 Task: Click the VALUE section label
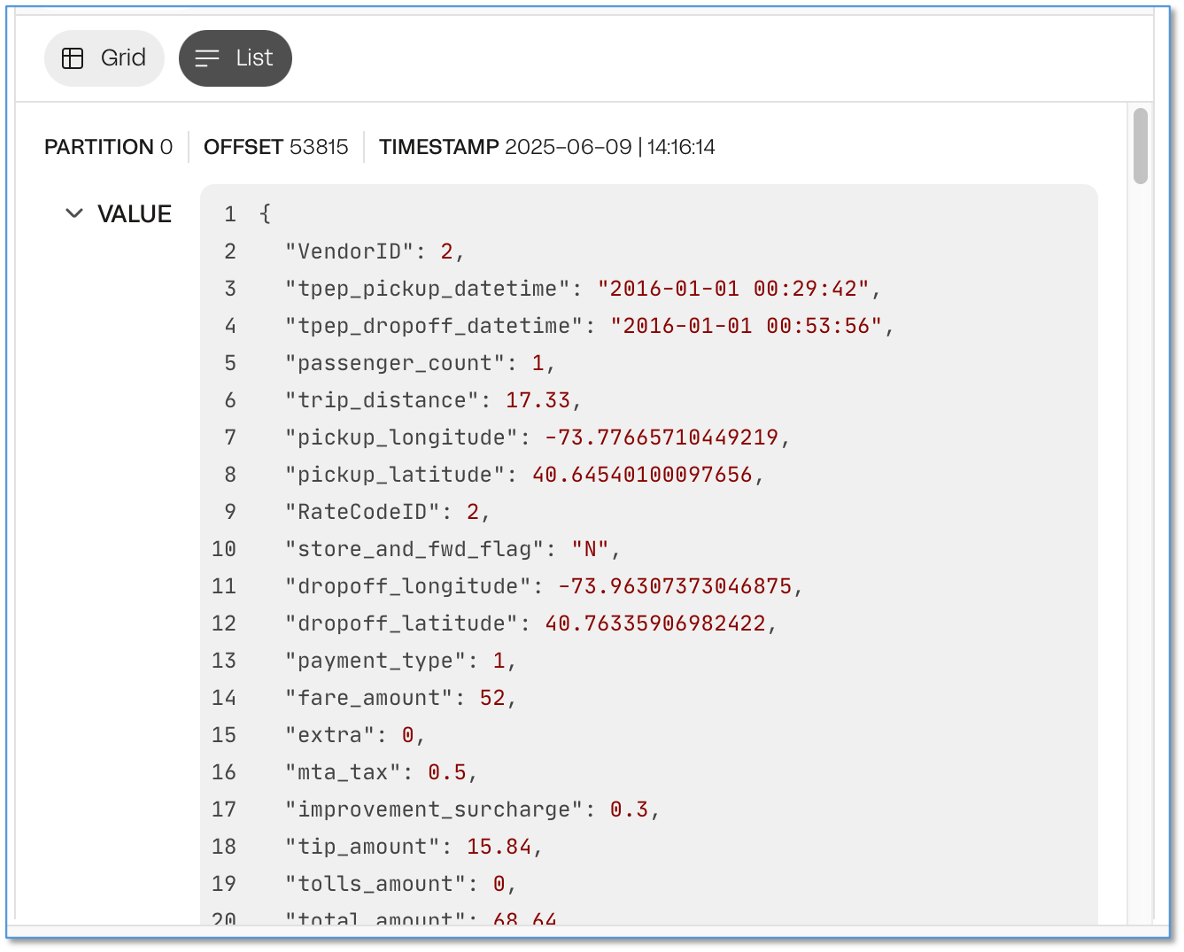coord(134,214)
